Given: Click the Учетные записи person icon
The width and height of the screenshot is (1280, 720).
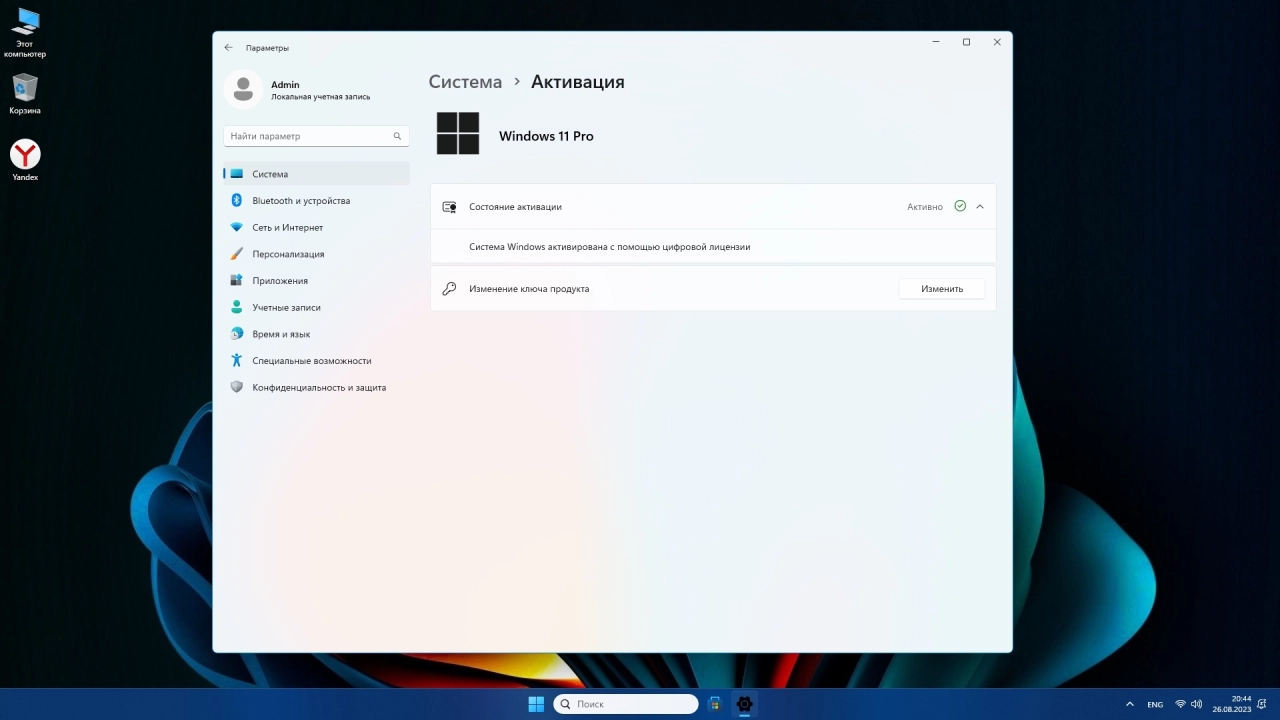Looking at the screenshot, I should (x=237, y=307).
